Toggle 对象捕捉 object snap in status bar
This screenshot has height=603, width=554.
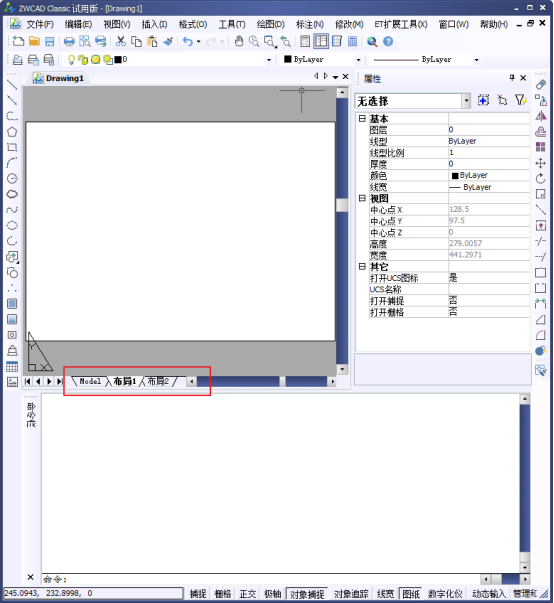click(x=307, y=594)
